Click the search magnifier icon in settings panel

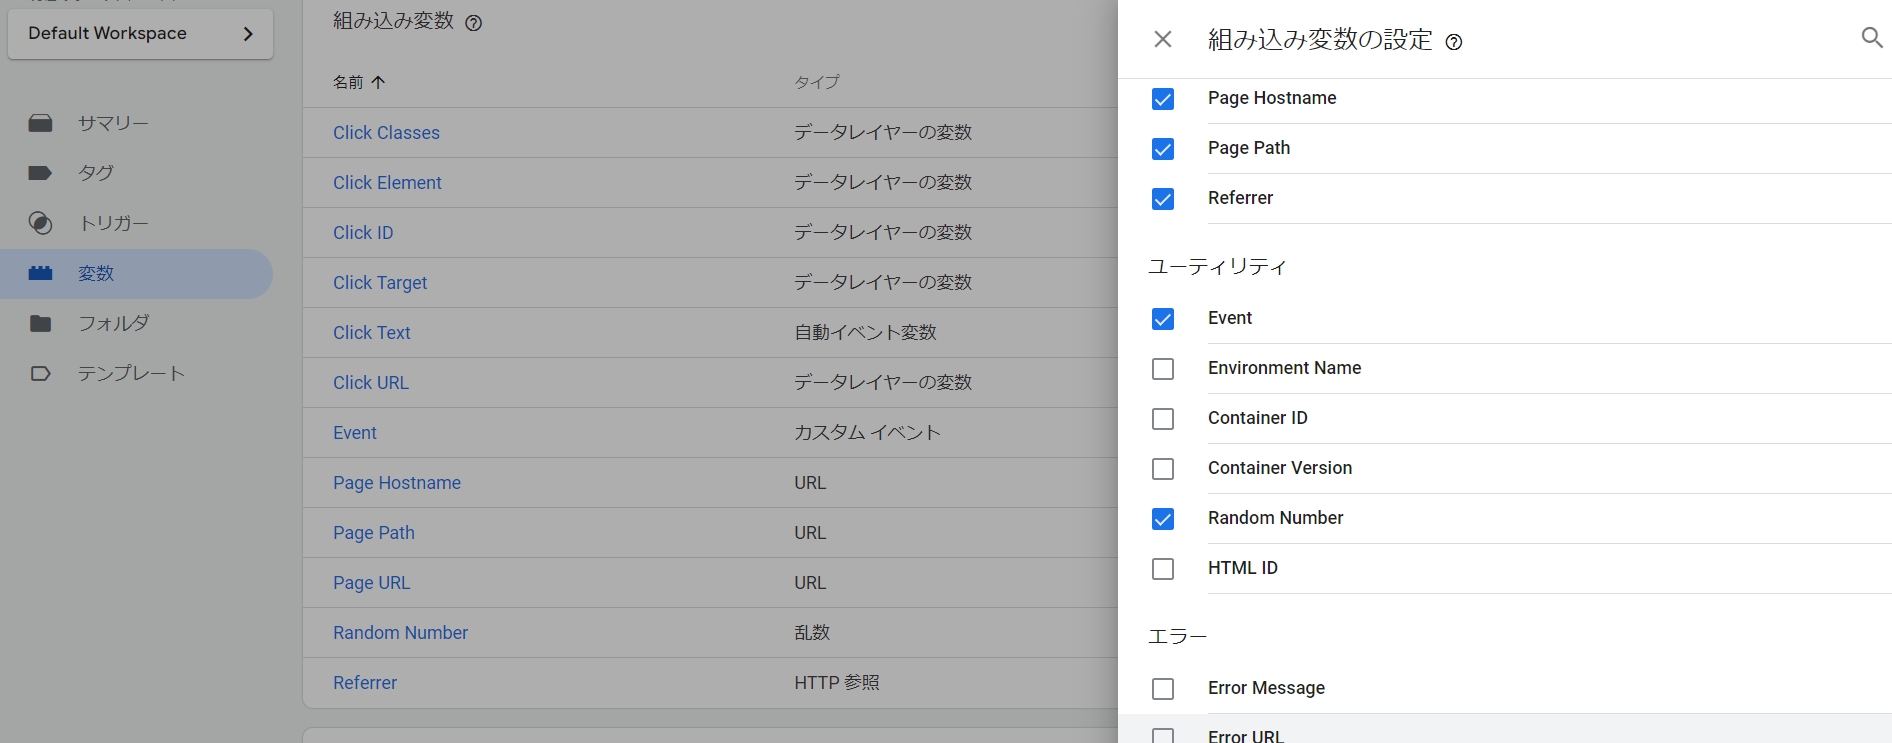click(1871, 38)
